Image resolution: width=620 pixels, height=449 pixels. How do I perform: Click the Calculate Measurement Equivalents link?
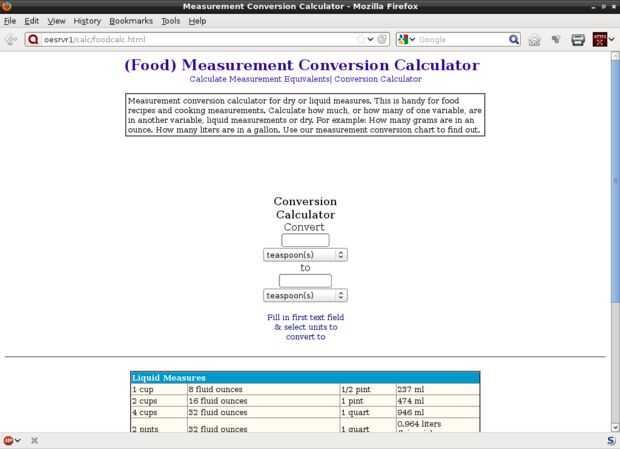point(259,79)
